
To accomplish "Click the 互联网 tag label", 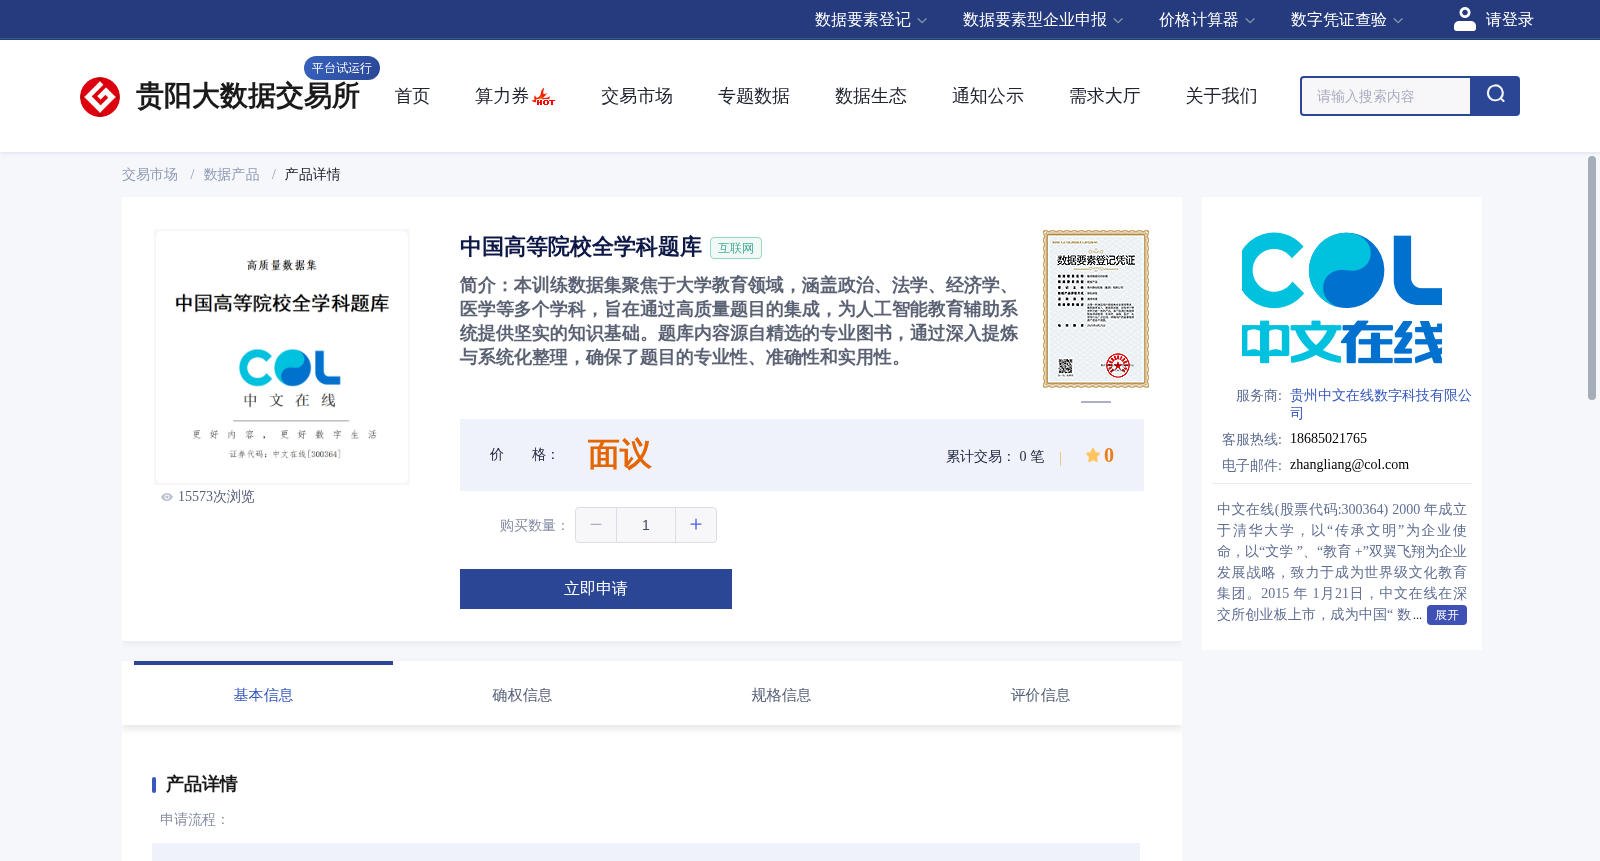I will [736, 248].
